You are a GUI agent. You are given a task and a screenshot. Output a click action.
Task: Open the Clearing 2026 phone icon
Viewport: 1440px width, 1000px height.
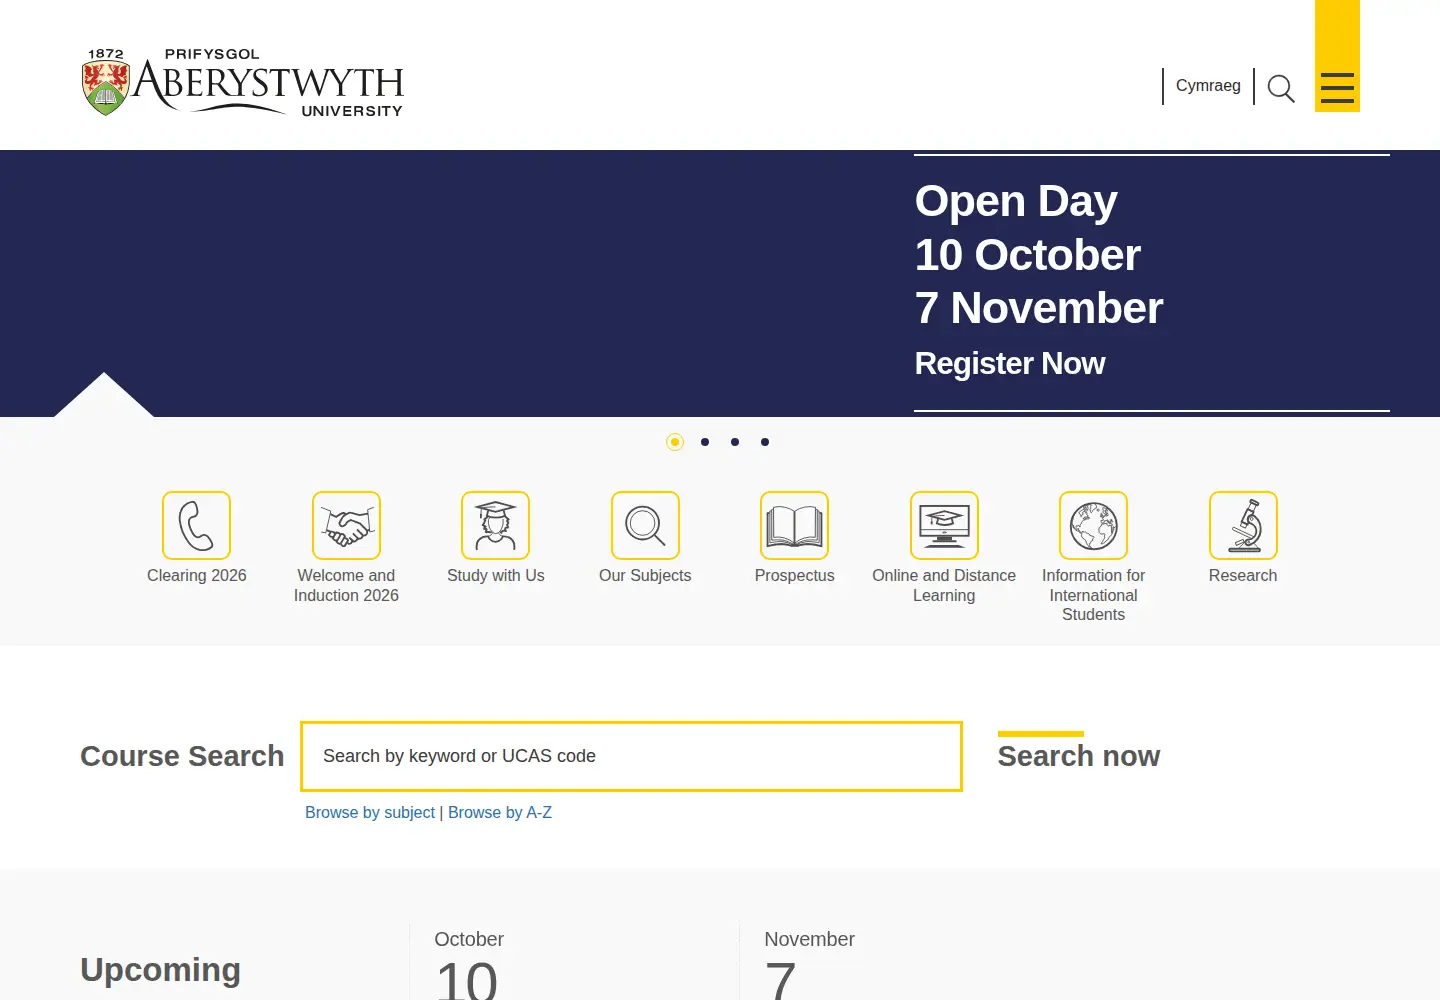pyautogui.click(x=196, y=525)
